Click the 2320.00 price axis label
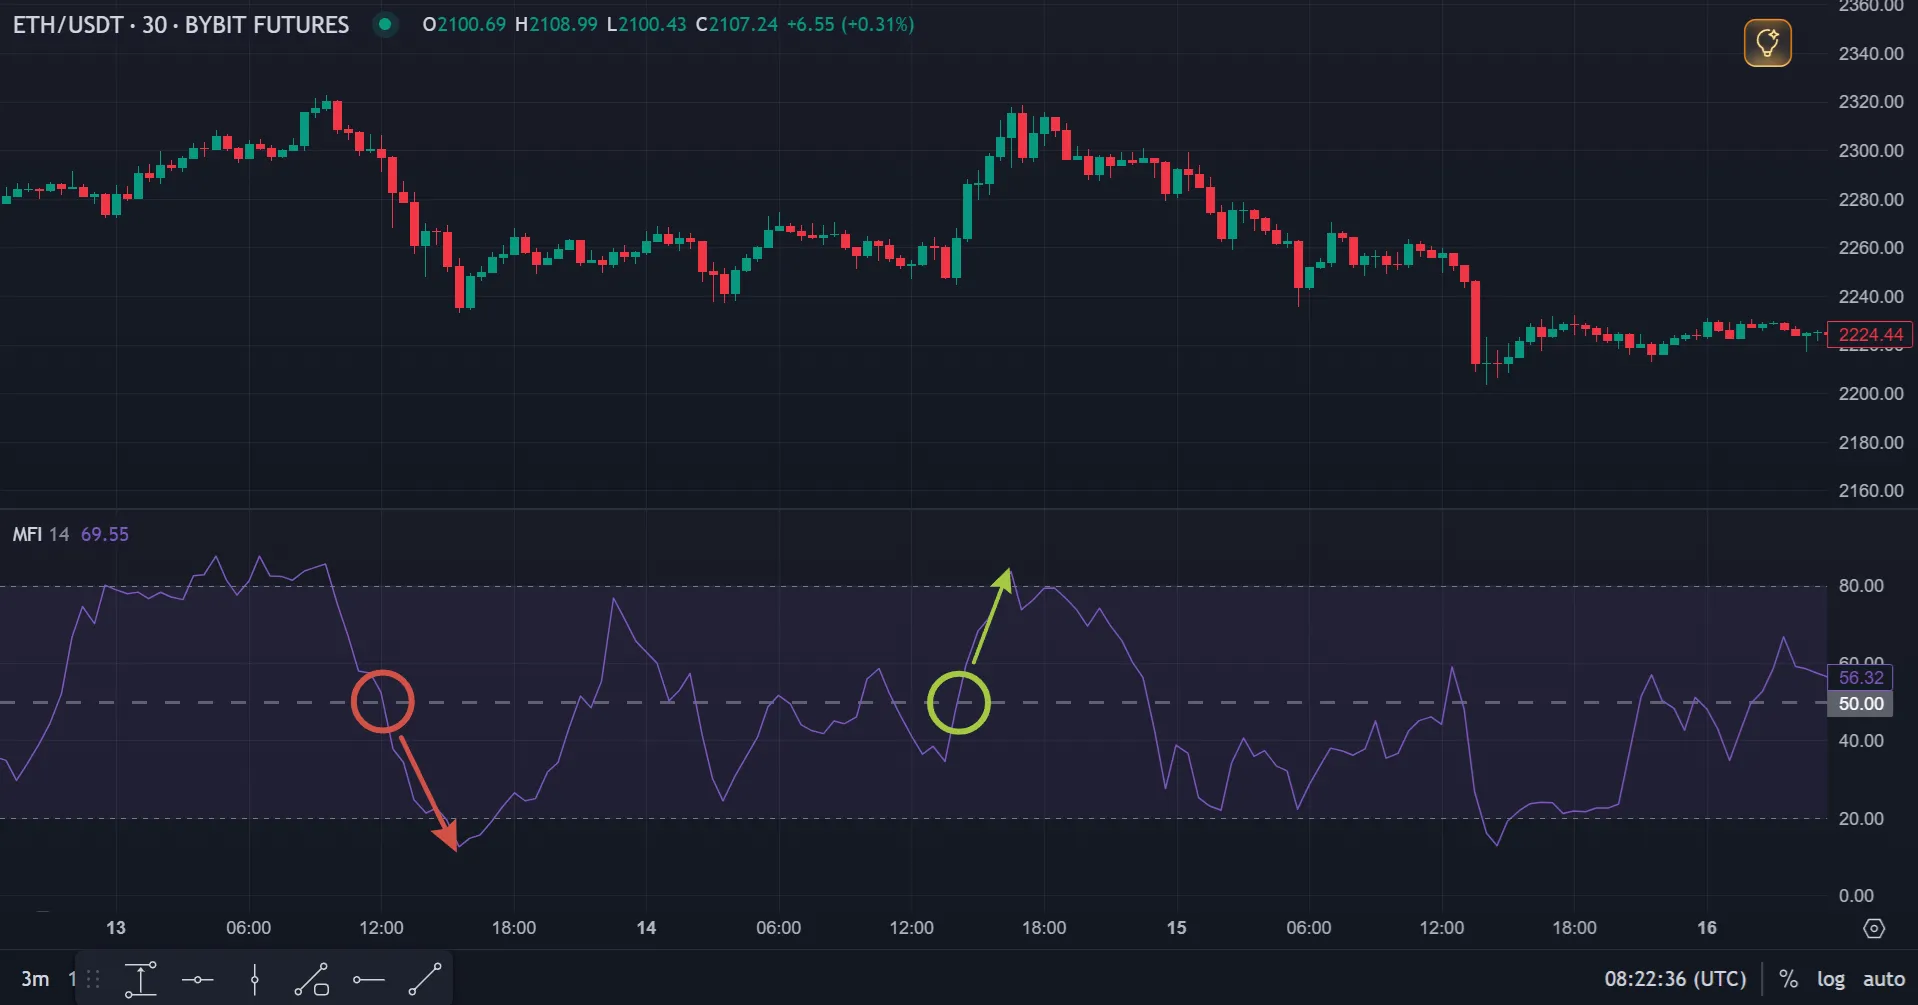Screen dimensions: 1918x1005 tap(1871, 102)
